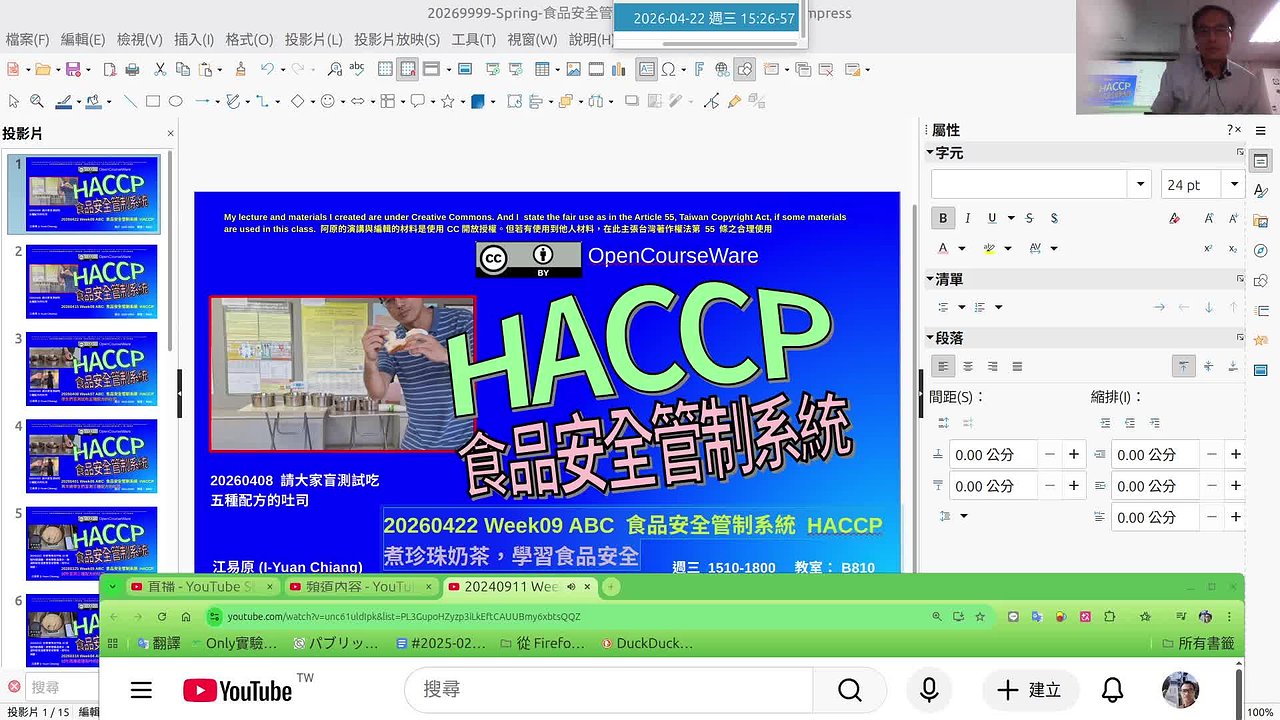Select the arrow Select tool
This screenshot has width=1280, height=720.
(x=13, y=101)
